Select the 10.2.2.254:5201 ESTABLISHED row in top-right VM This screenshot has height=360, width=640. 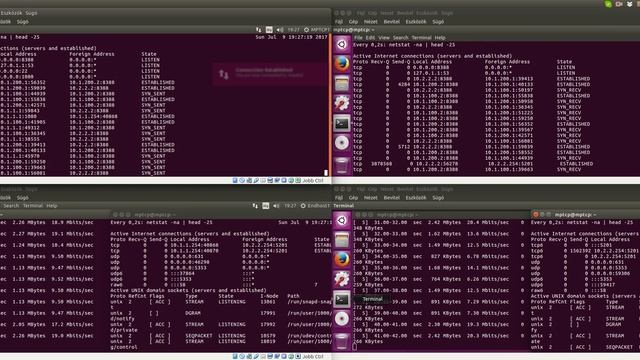(x=473, y=164)
